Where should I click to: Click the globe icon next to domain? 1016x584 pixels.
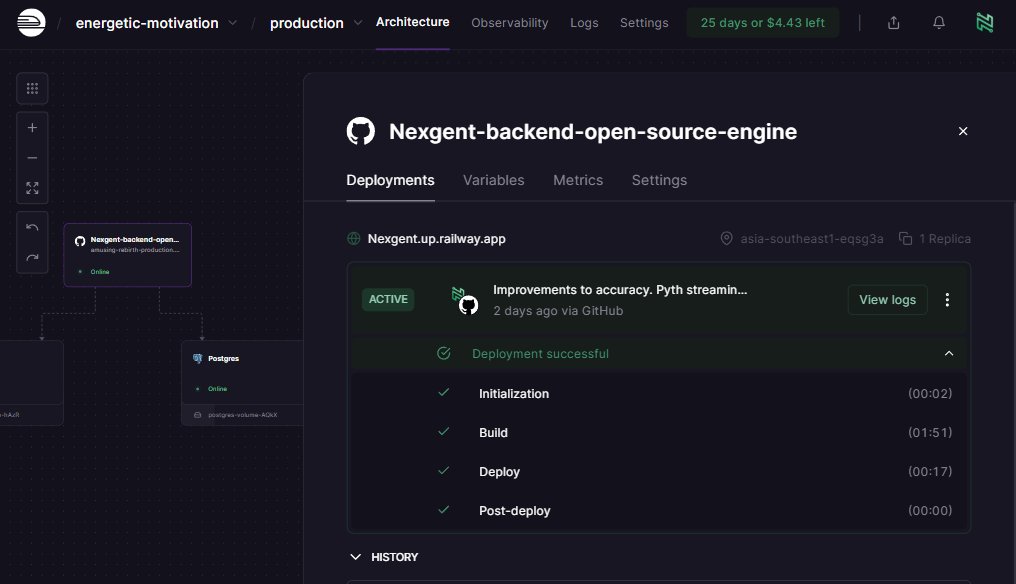[x=354, y=239]
